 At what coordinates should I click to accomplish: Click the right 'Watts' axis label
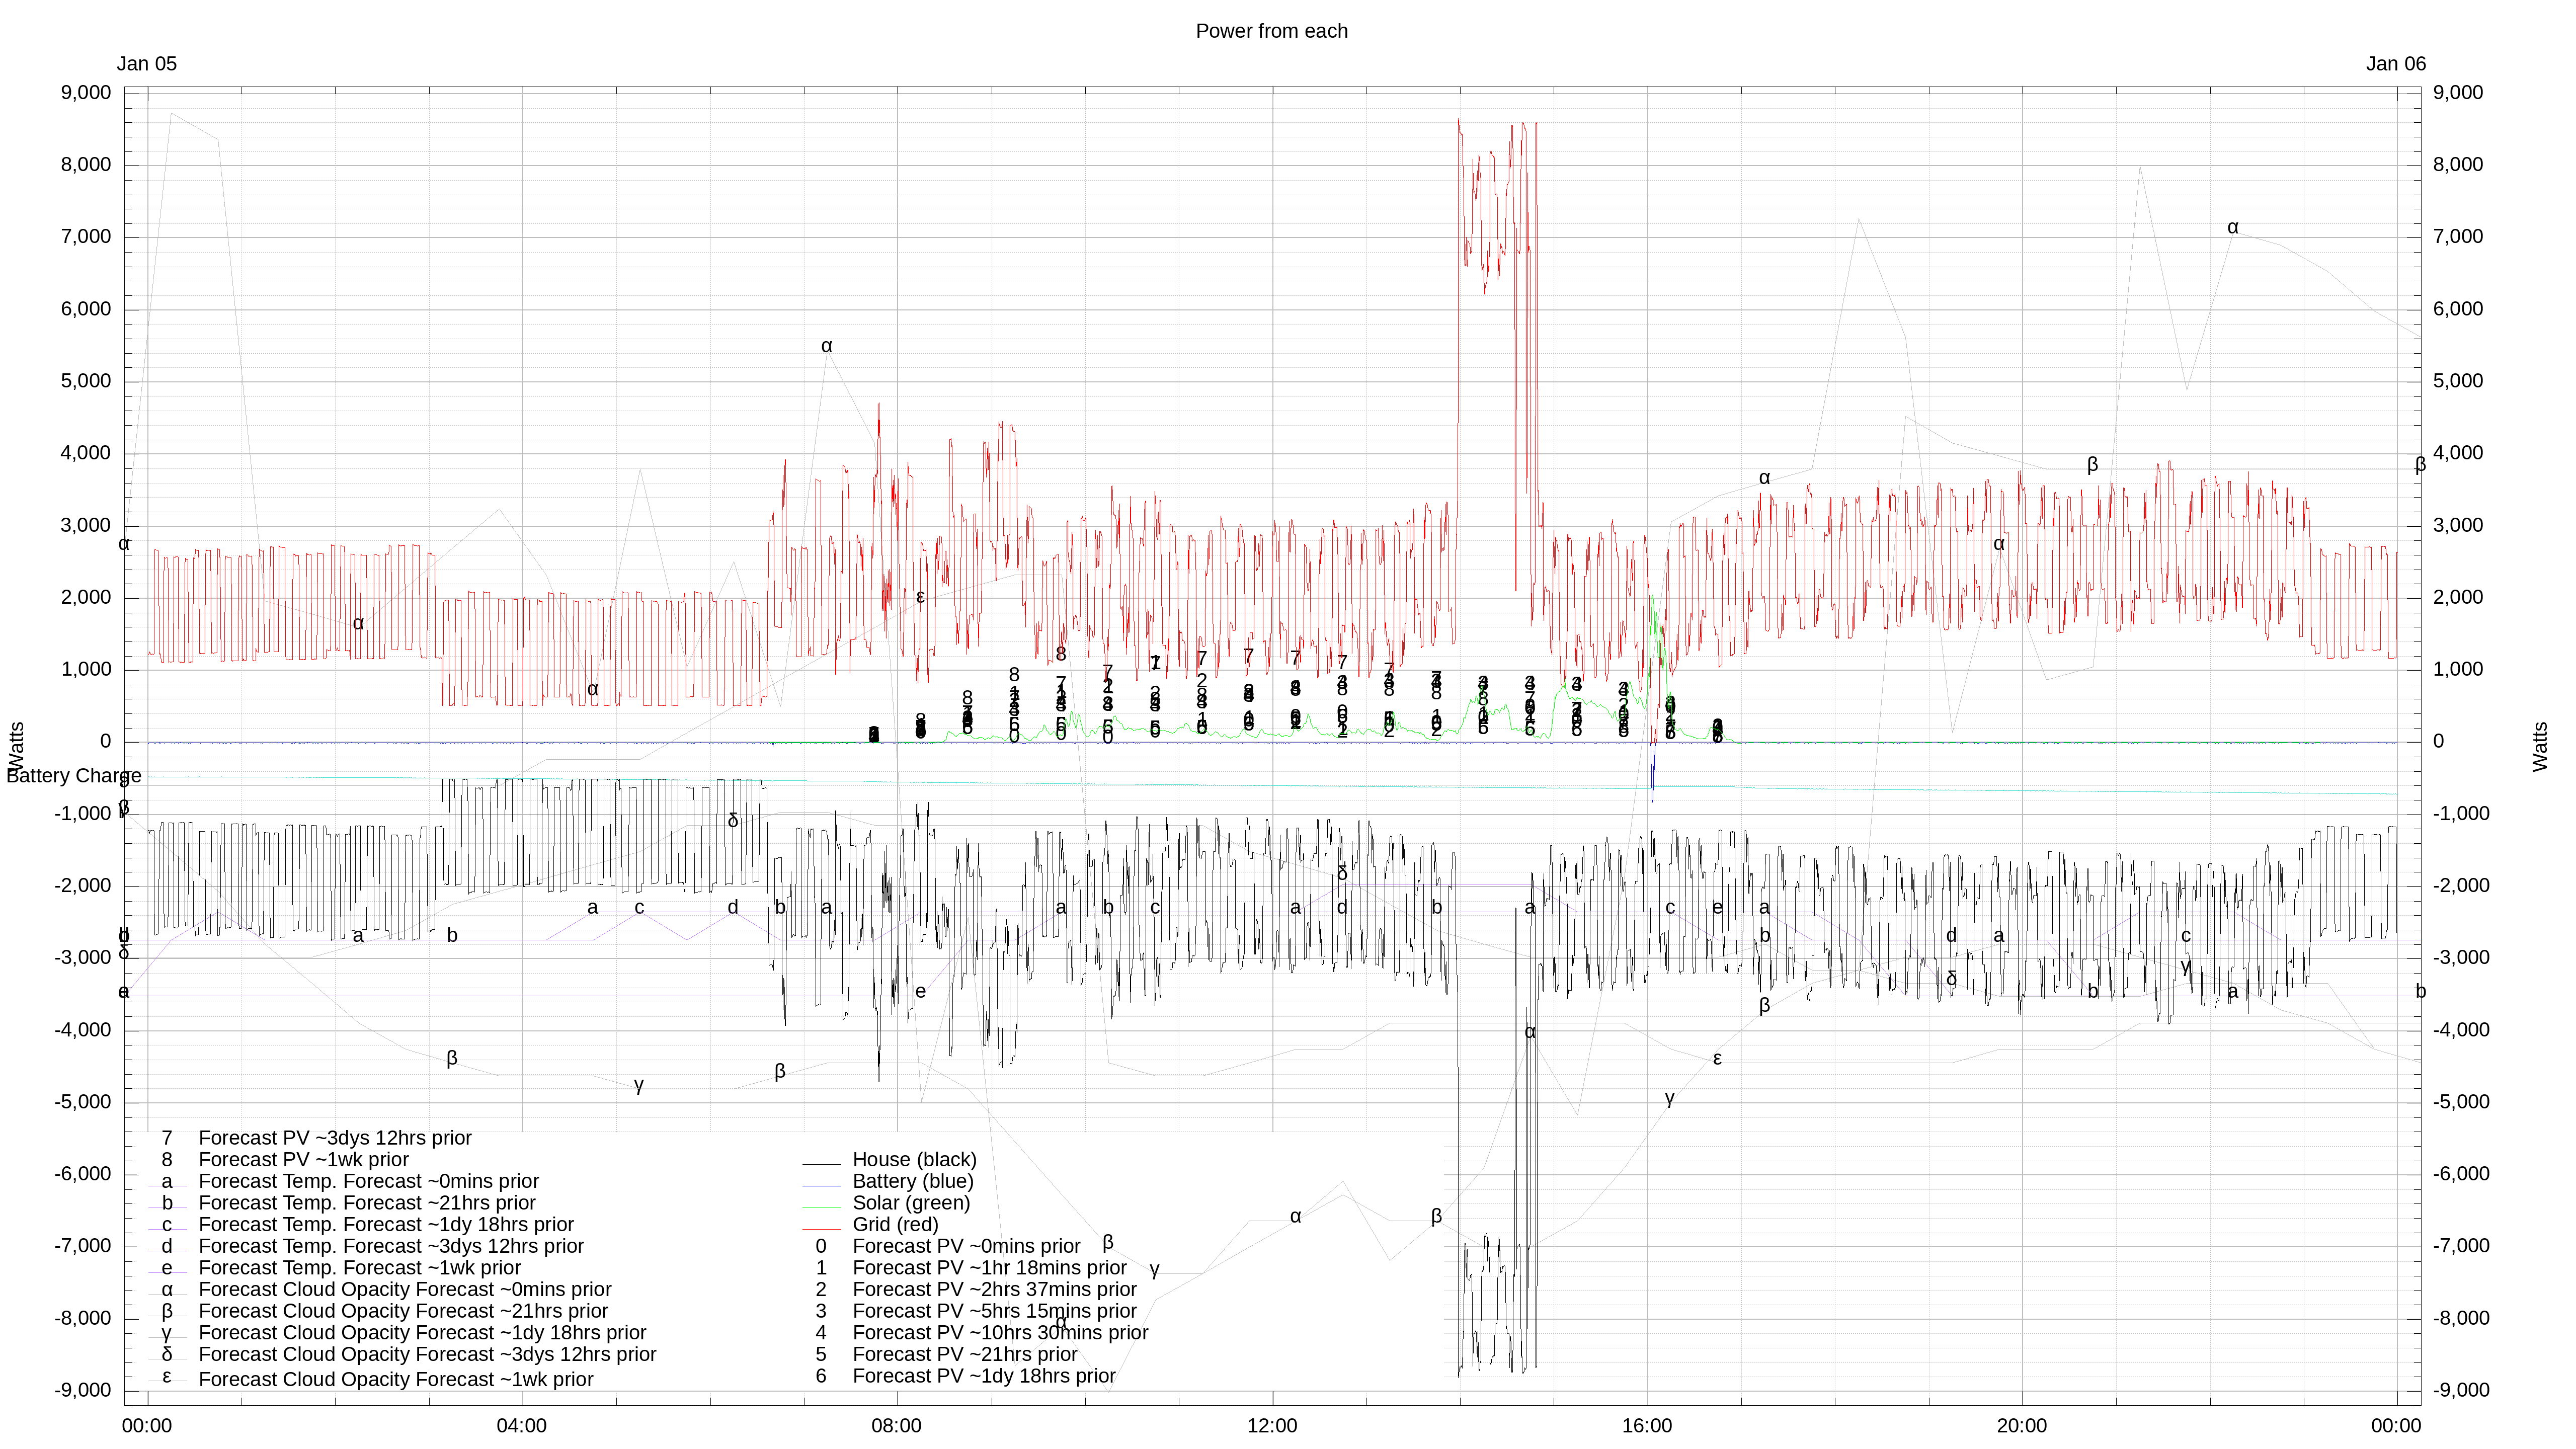[x=2540, y=747]
